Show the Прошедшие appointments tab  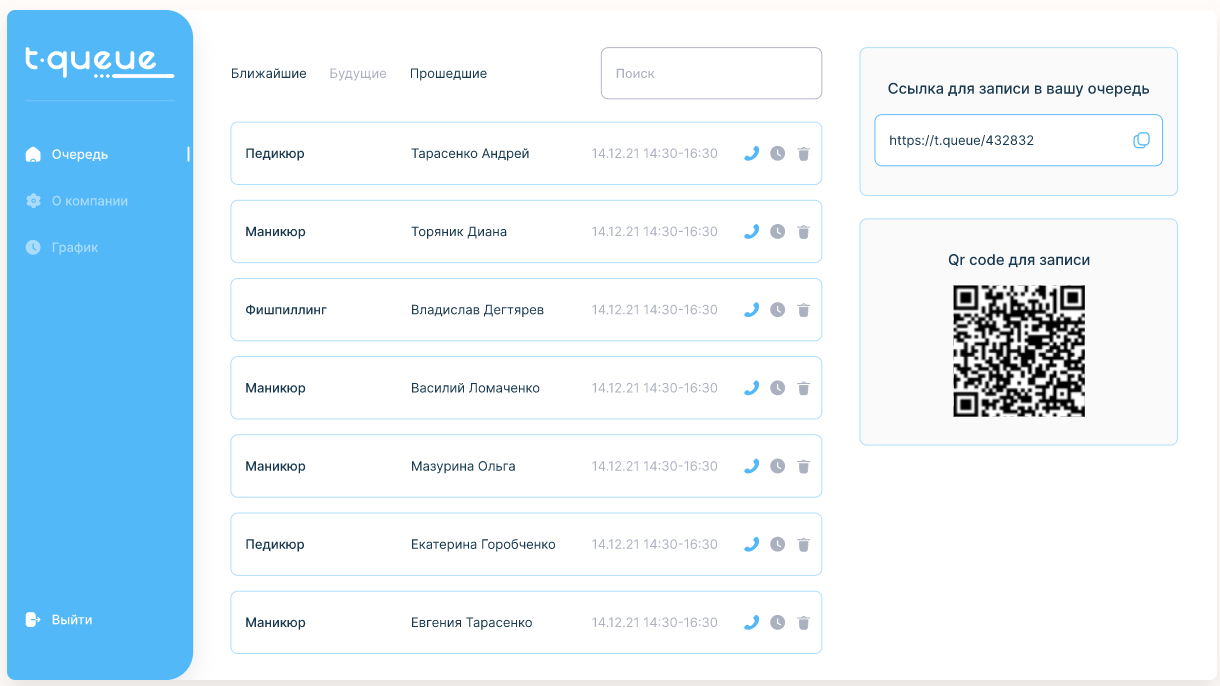coord(448,74)
